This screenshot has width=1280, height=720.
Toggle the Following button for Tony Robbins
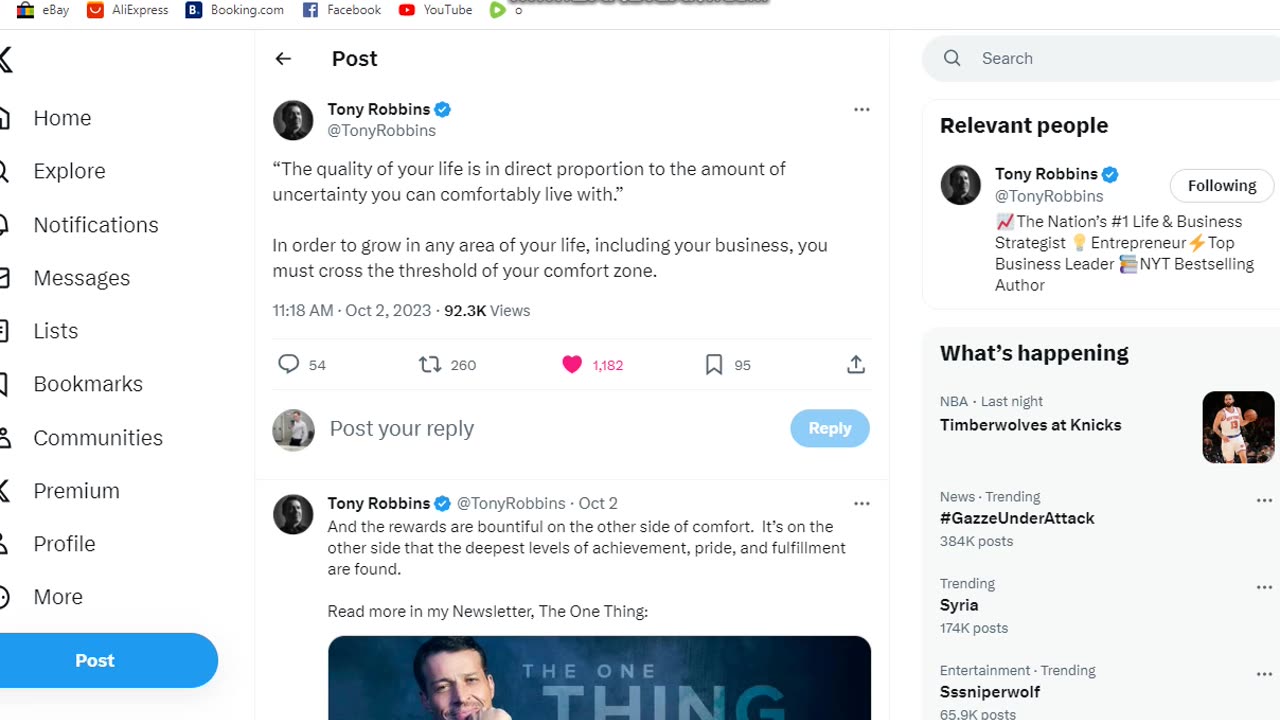click(x=1221, y=186)
